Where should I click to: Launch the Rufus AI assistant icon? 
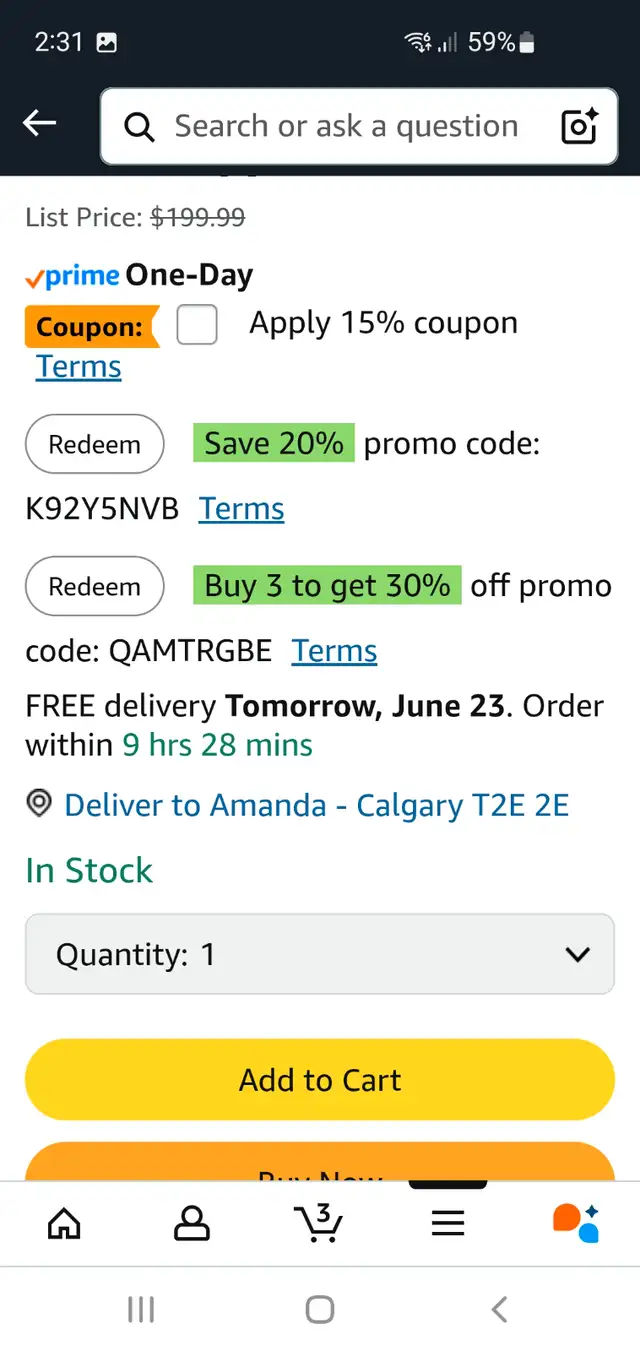point(576,1222)
